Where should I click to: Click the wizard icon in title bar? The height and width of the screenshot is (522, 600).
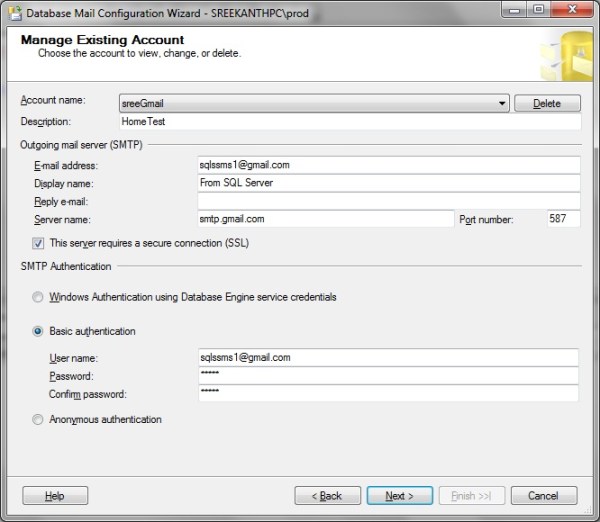12,10
